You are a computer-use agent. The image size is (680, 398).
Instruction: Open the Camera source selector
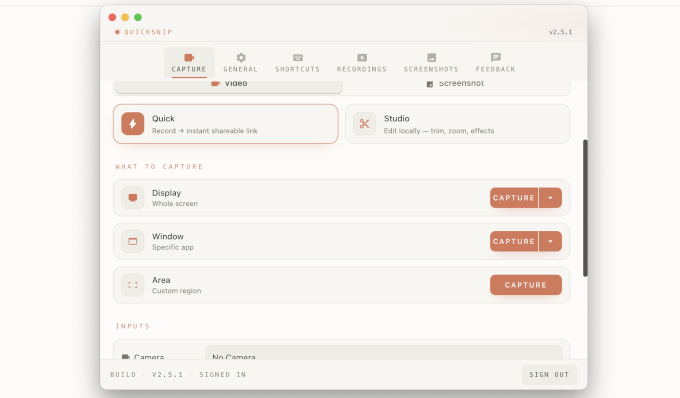384,353
